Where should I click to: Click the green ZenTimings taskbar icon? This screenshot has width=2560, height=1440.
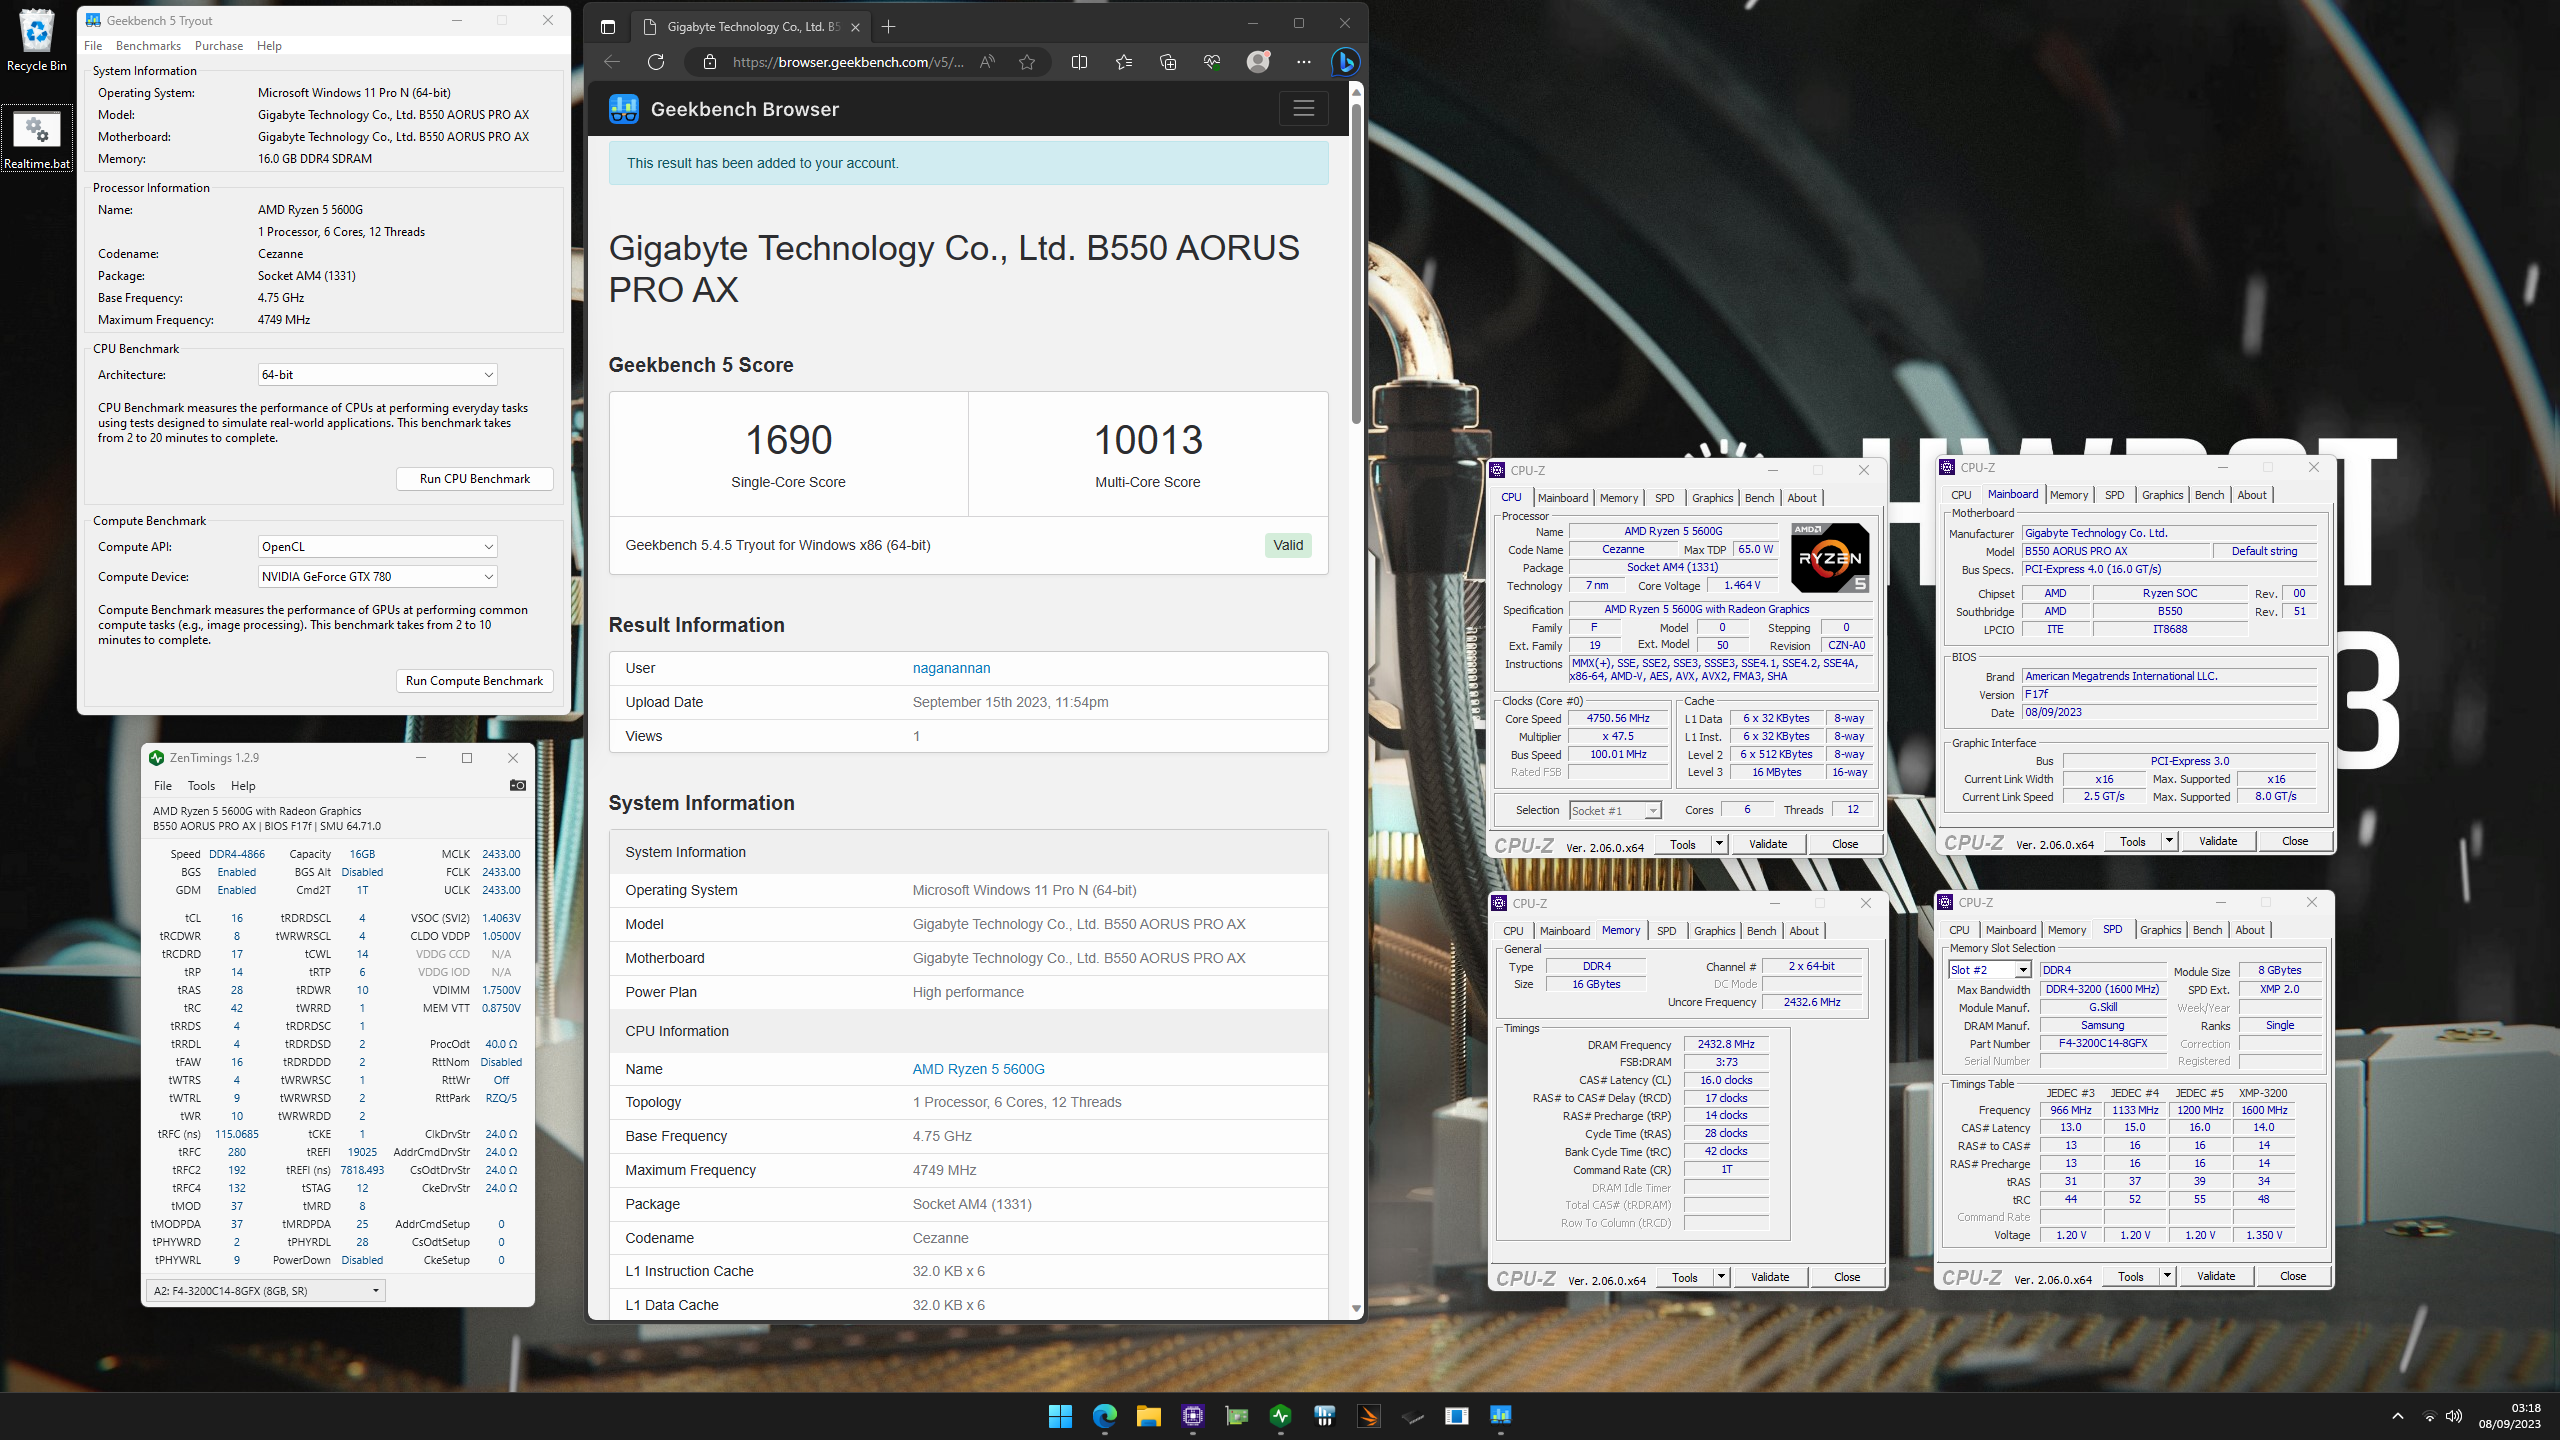(1280, 1416)
